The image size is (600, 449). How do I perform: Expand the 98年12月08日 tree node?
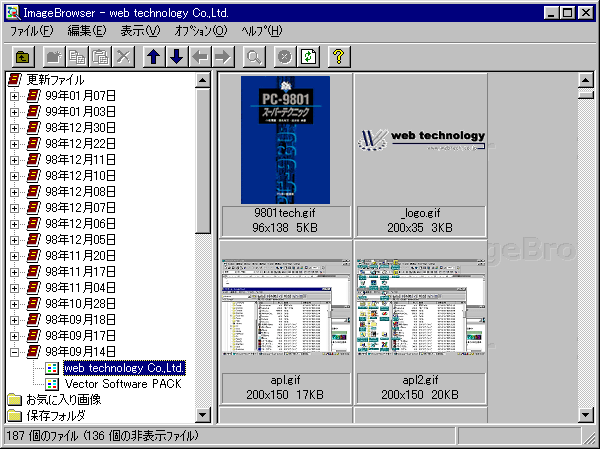14,192
